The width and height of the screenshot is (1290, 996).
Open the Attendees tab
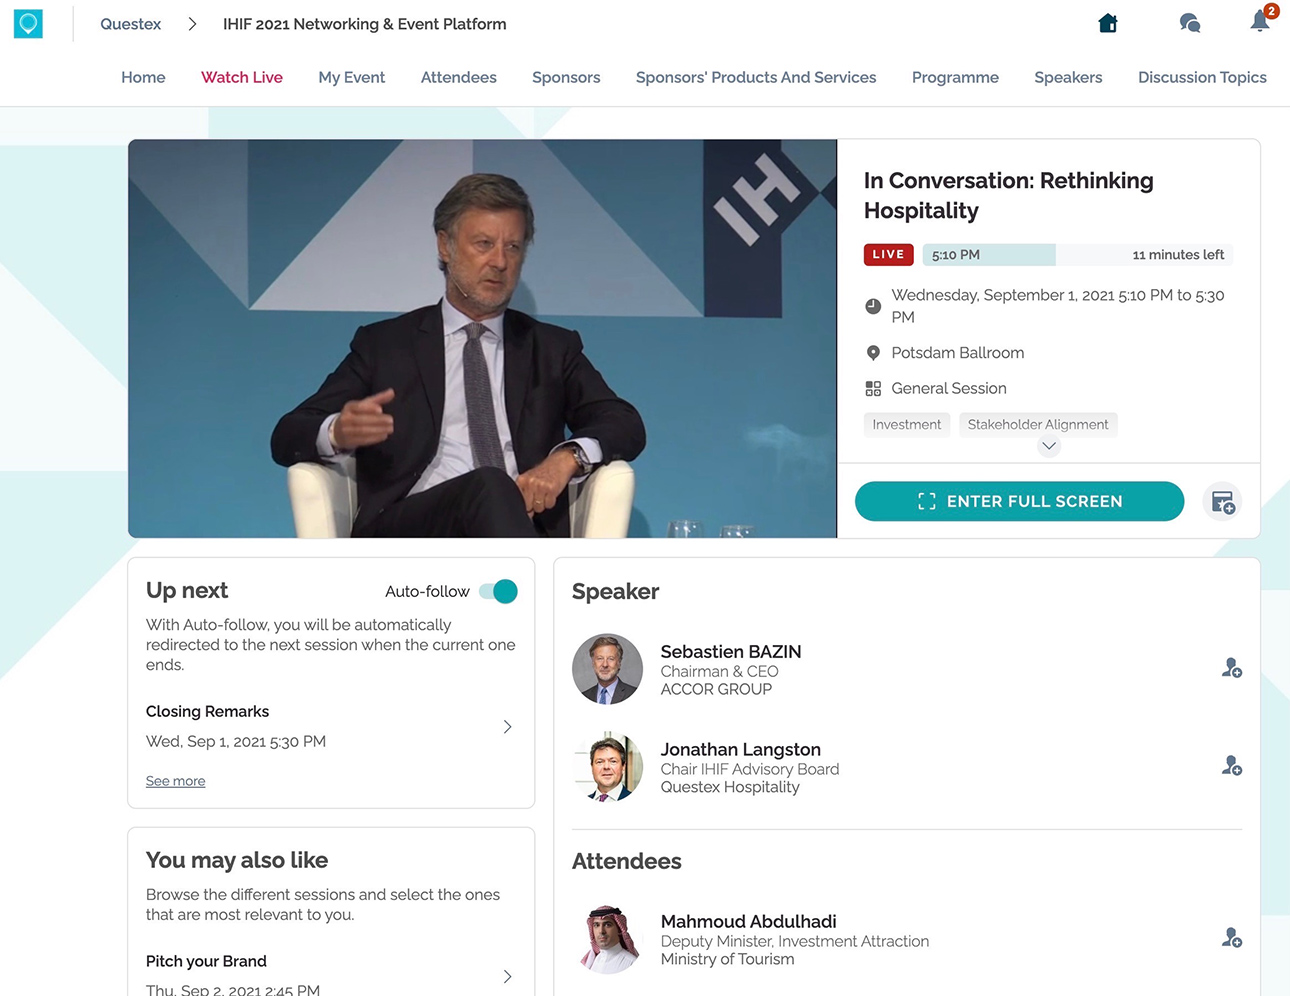[458, 77]
